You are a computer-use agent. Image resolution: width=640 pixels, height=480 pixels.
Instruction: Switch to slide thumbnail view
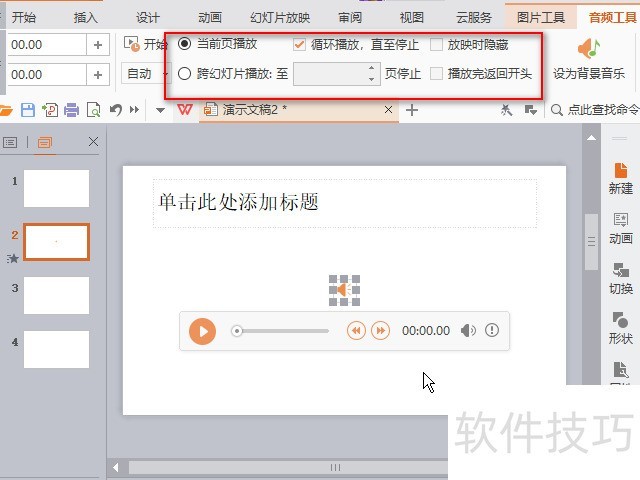click(45, 142)
